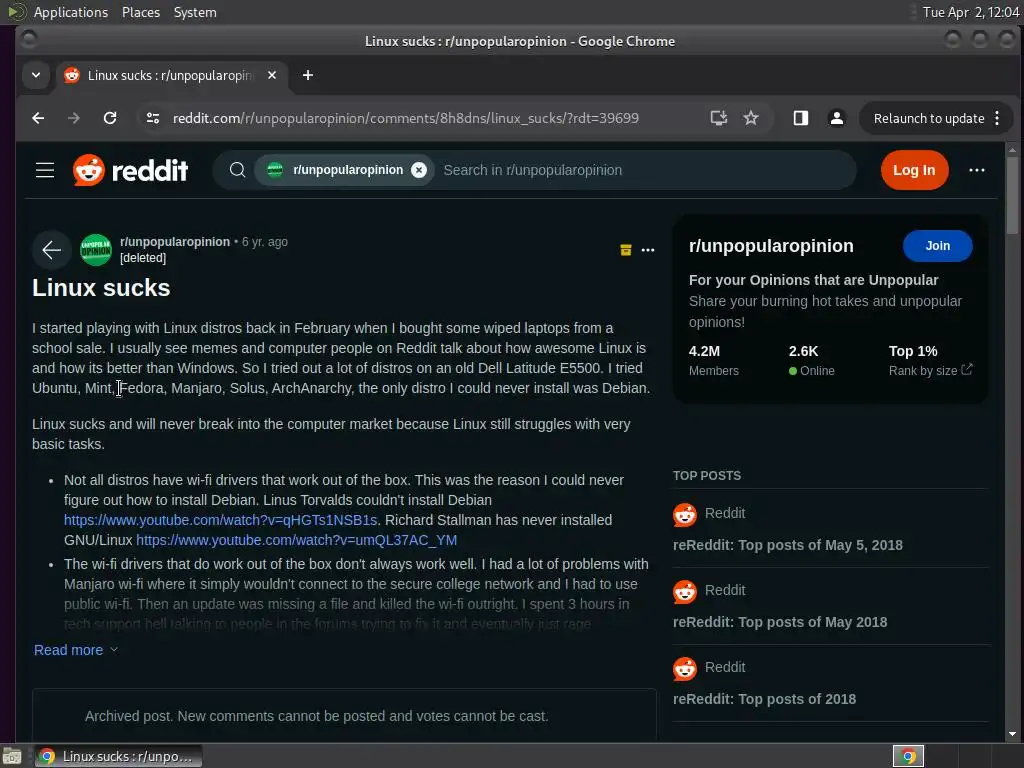The width and height of the screenshot is (1024, 768).
Task: Reload the page
Action: click(110, 118)
